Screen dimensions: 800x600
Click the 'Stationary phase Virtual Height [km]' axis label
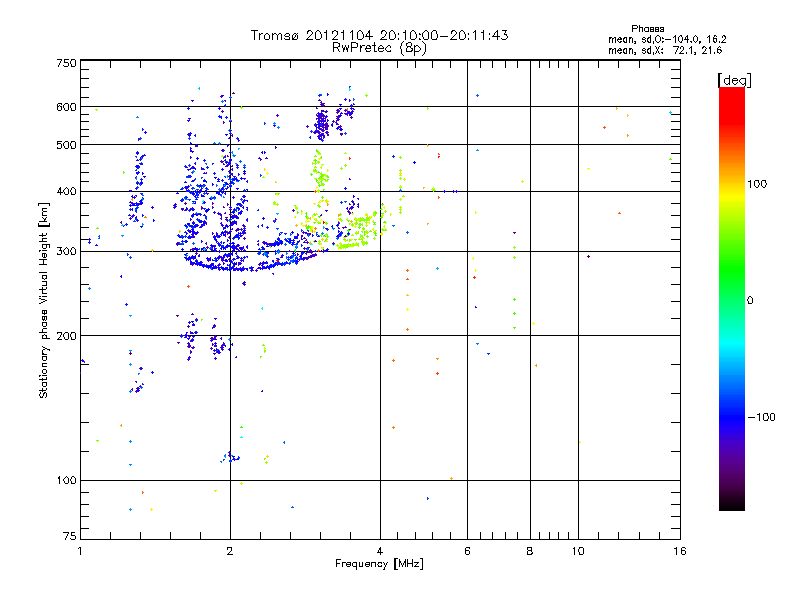pyautogui.click(x=44, y=300)
